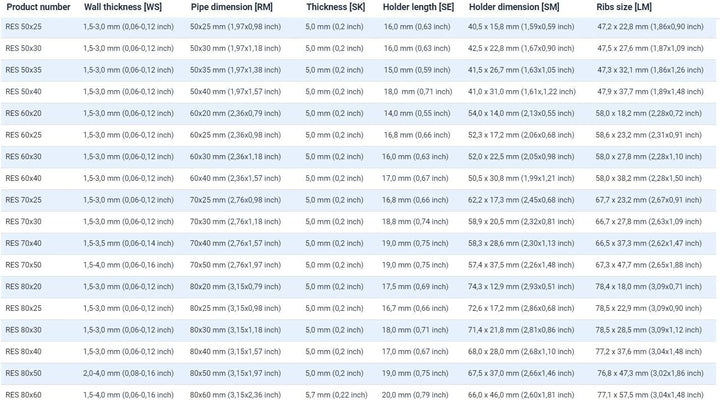The image size is (720, 401).
Task: Click pipe dimension 50x40 mm cell
Action: pyautogui.click(x=236, y=91)
